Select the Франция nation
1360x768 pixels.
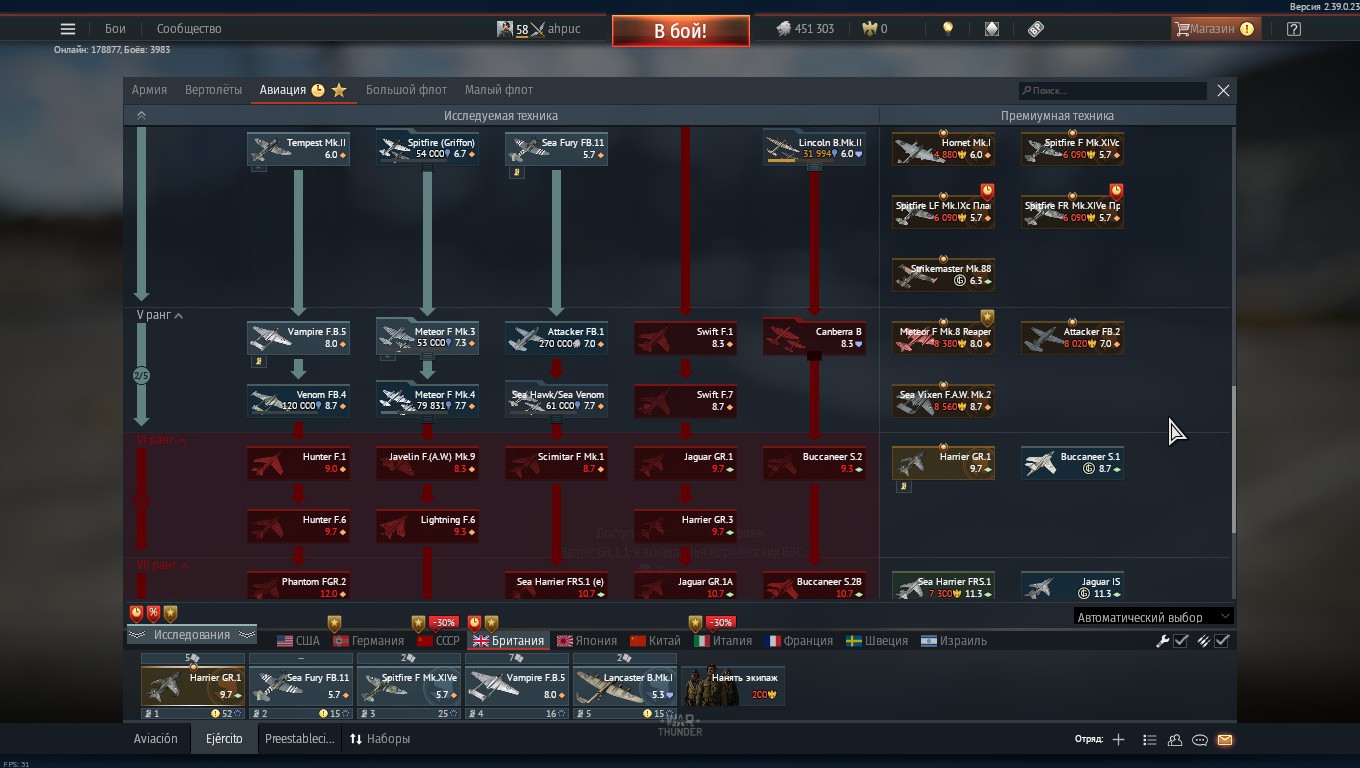(799, 641)
